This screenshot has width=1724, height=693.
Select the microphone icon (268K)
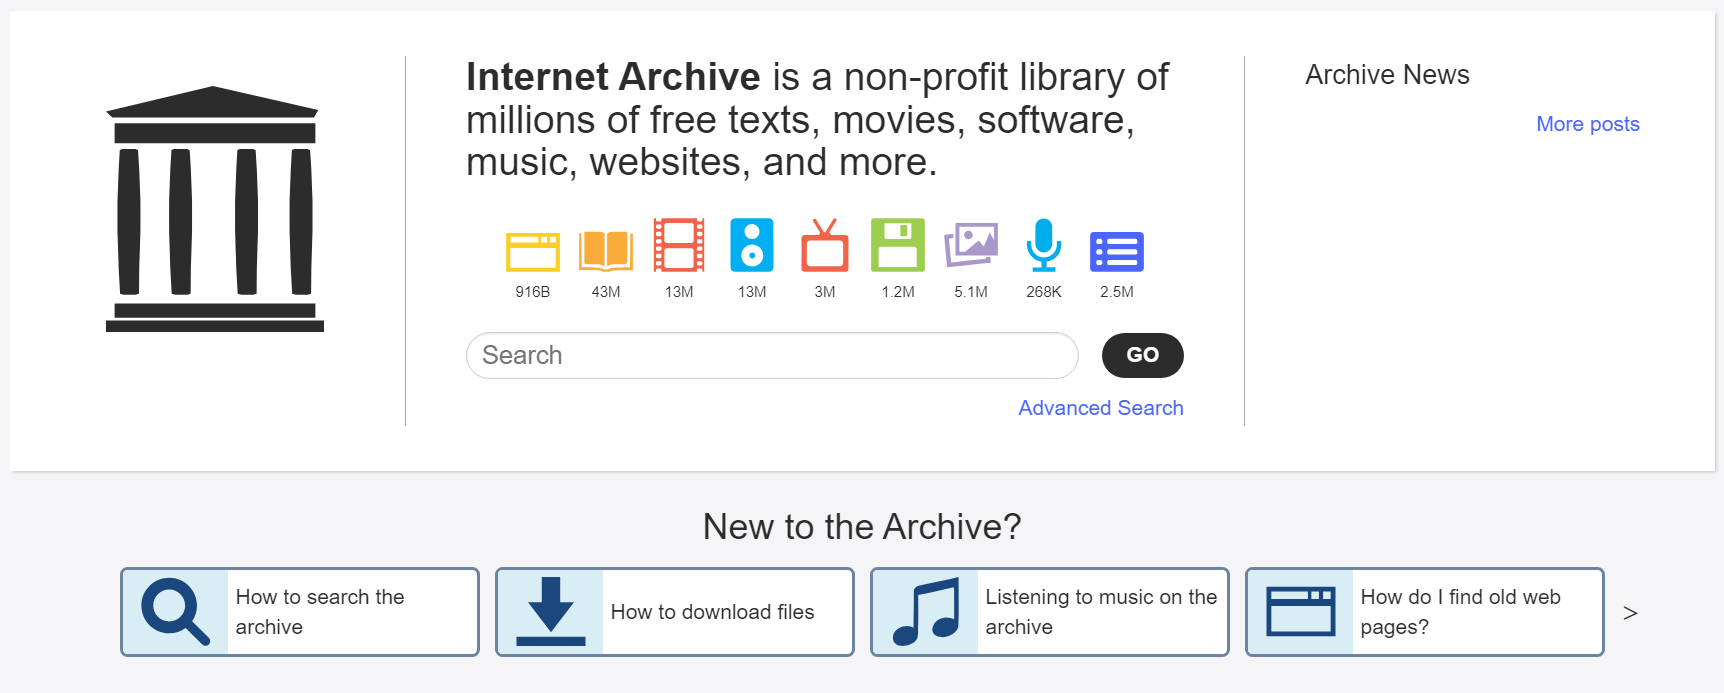(1043, 250)
